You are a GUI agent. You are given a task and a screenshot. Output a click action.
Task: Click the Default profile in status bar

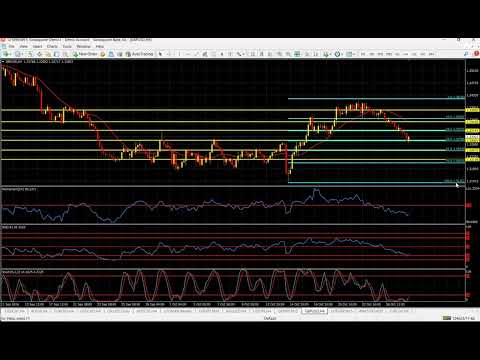point(270,318)
